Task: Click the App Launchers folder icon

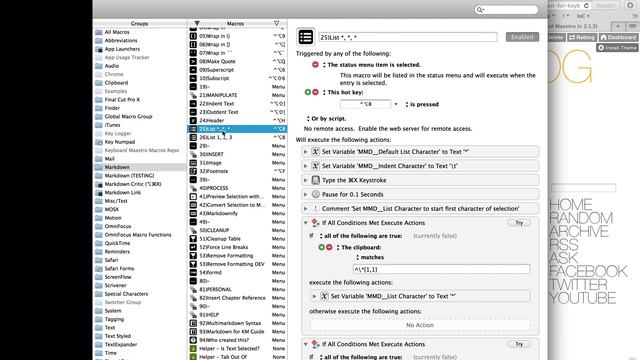Action: coord(99,49)
